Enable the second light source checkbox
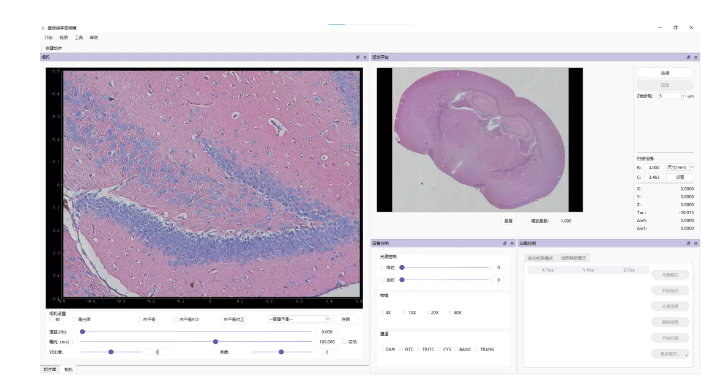This screenshot has width=726, height=386. [382, 280]
